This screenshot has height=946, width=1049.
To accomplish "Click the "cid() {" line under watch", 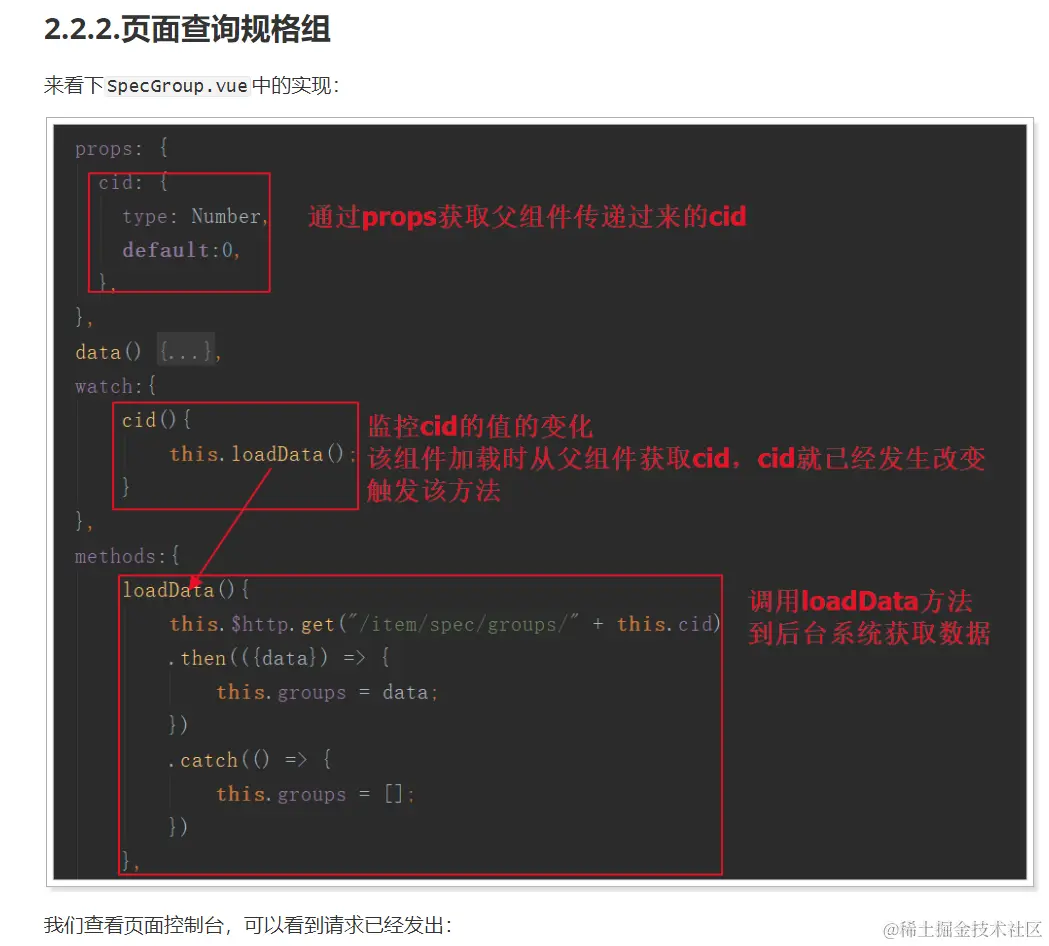I will [157, 420].
